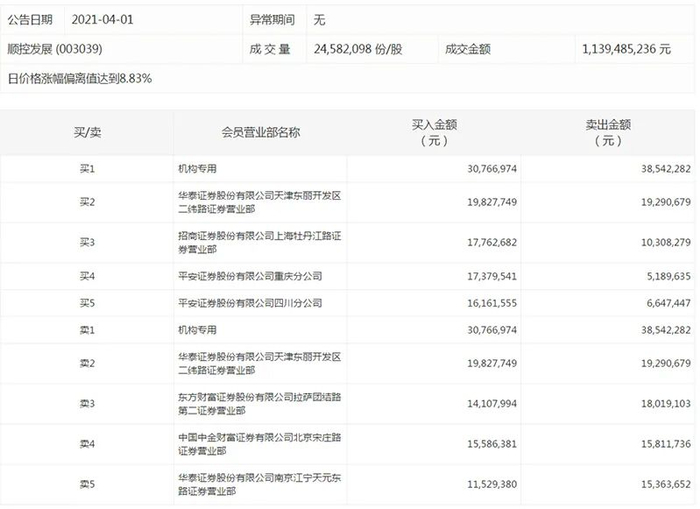Screen dimensions: 700x509
Task: Select the 卖5 row label
Action: [x=87, y=484]
